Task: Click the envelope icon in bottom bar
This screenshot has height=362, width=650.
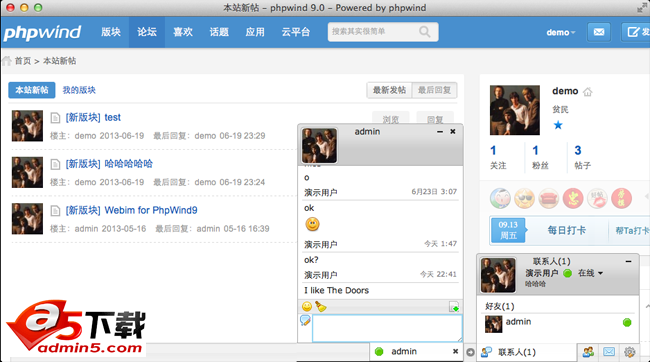Action: [x=609, y=352]
